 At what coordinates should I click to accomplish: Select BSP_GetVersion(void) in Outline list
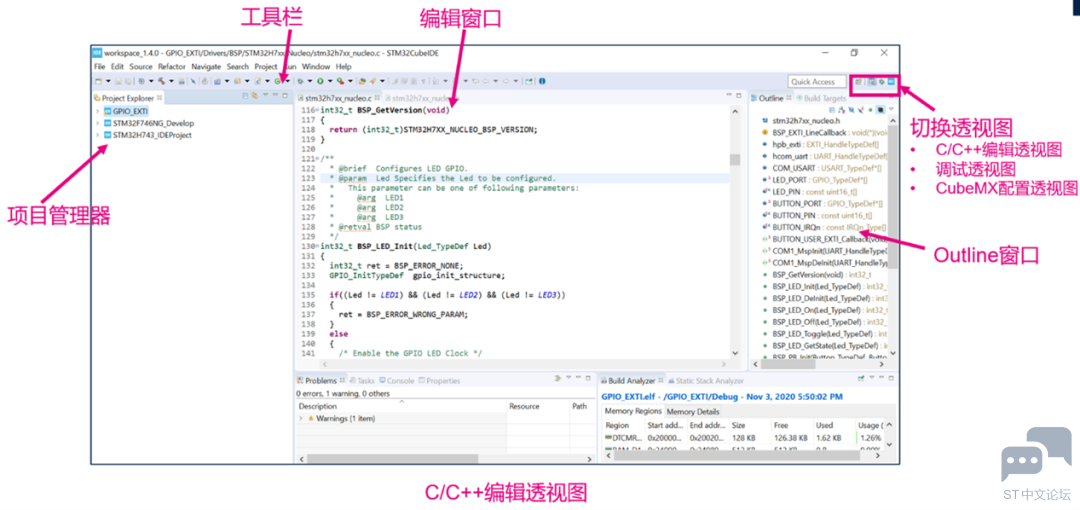(821, 274)
